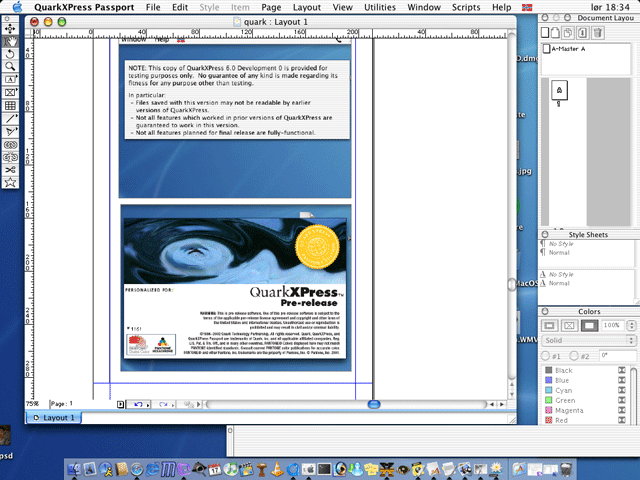Viewport: 640px width, 480px height.
Task: Click the shade 100% input field
Action: click(x=612, y=325)
